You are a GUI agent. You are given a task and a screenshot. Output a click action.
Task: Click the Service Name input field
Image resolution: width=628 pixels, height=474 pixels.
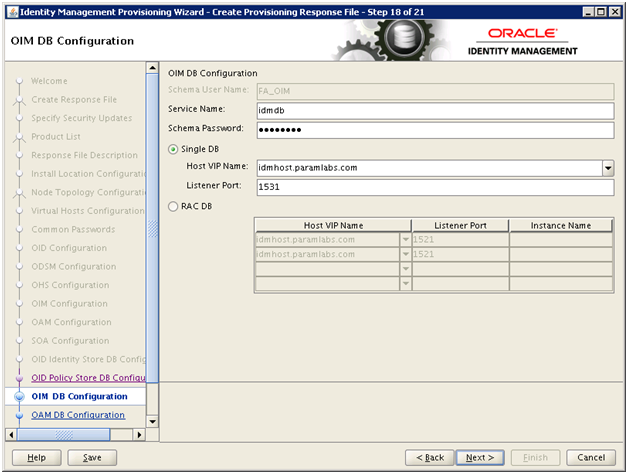point(435,111)
